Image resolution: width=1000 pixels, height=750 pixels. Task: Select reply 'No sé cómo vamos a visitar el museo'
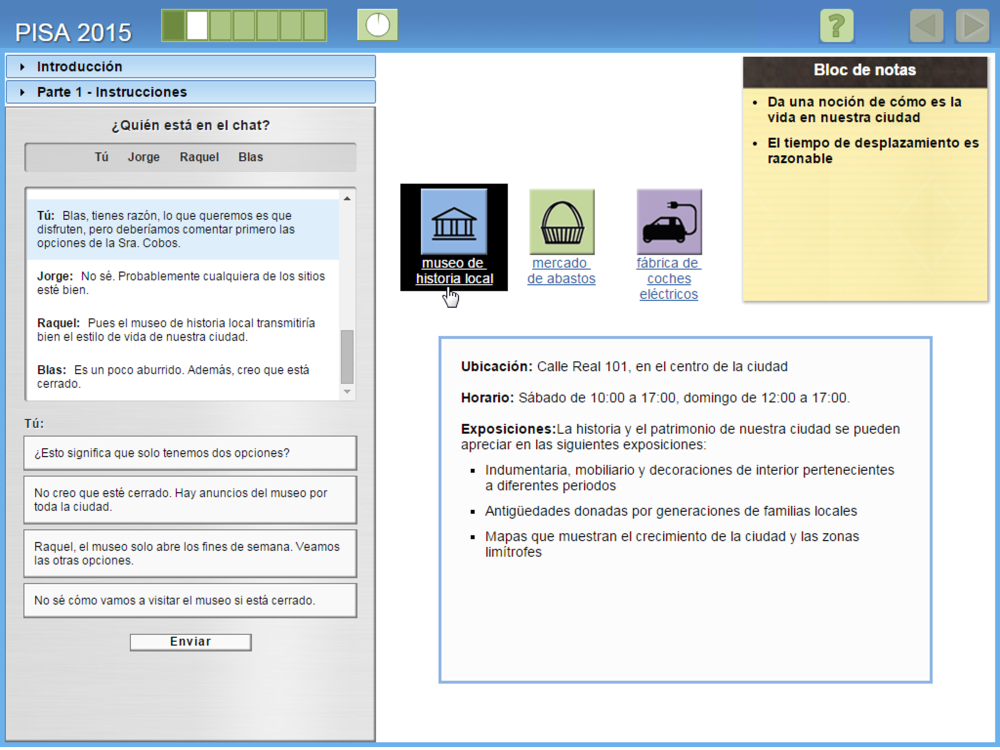[x=190, y=600]
